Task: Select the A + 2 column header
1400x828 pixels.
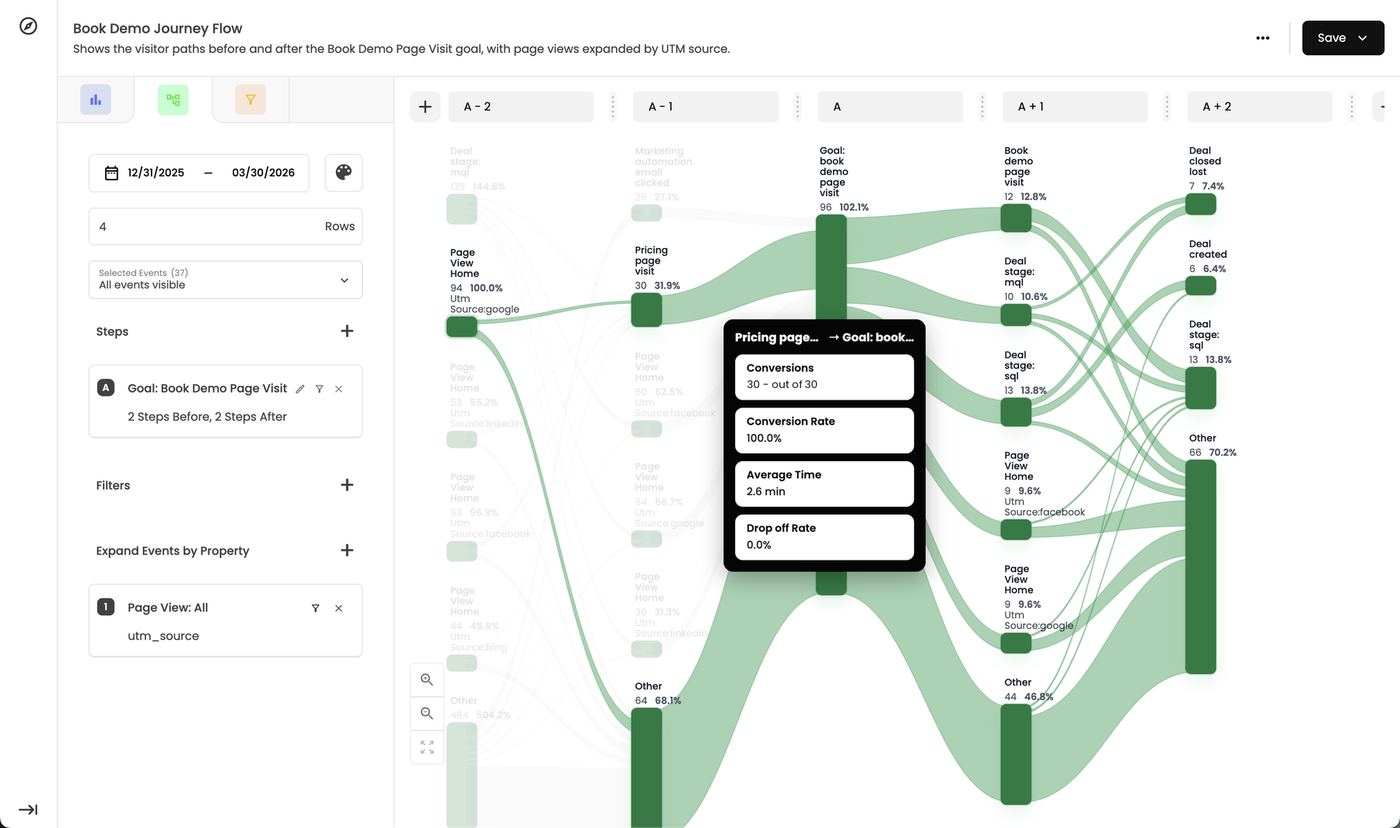Action: (x=1260, y=107)
